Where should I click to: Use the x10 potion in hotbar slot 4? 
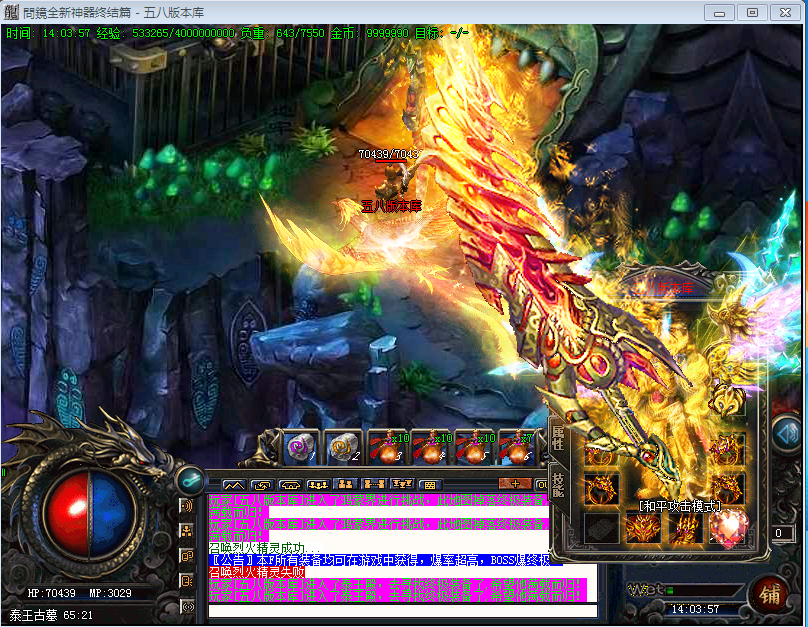[x=431, y=447]
